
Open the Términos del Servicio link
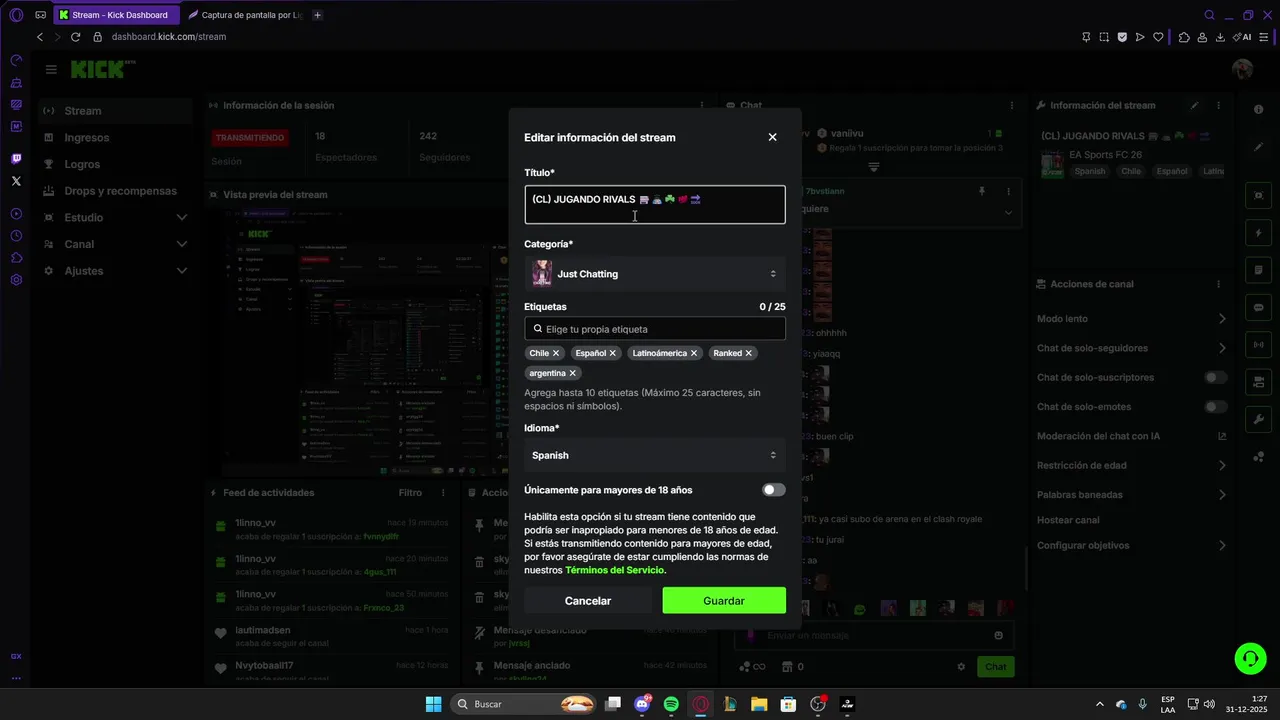614,570
